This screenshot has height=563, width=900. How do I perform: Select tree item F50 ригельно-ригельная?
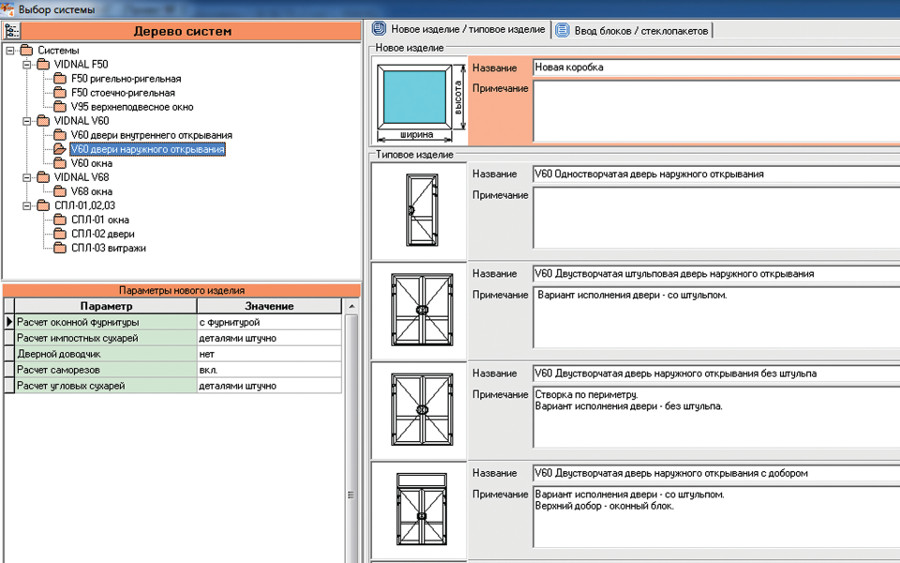[x=126, y=79]
